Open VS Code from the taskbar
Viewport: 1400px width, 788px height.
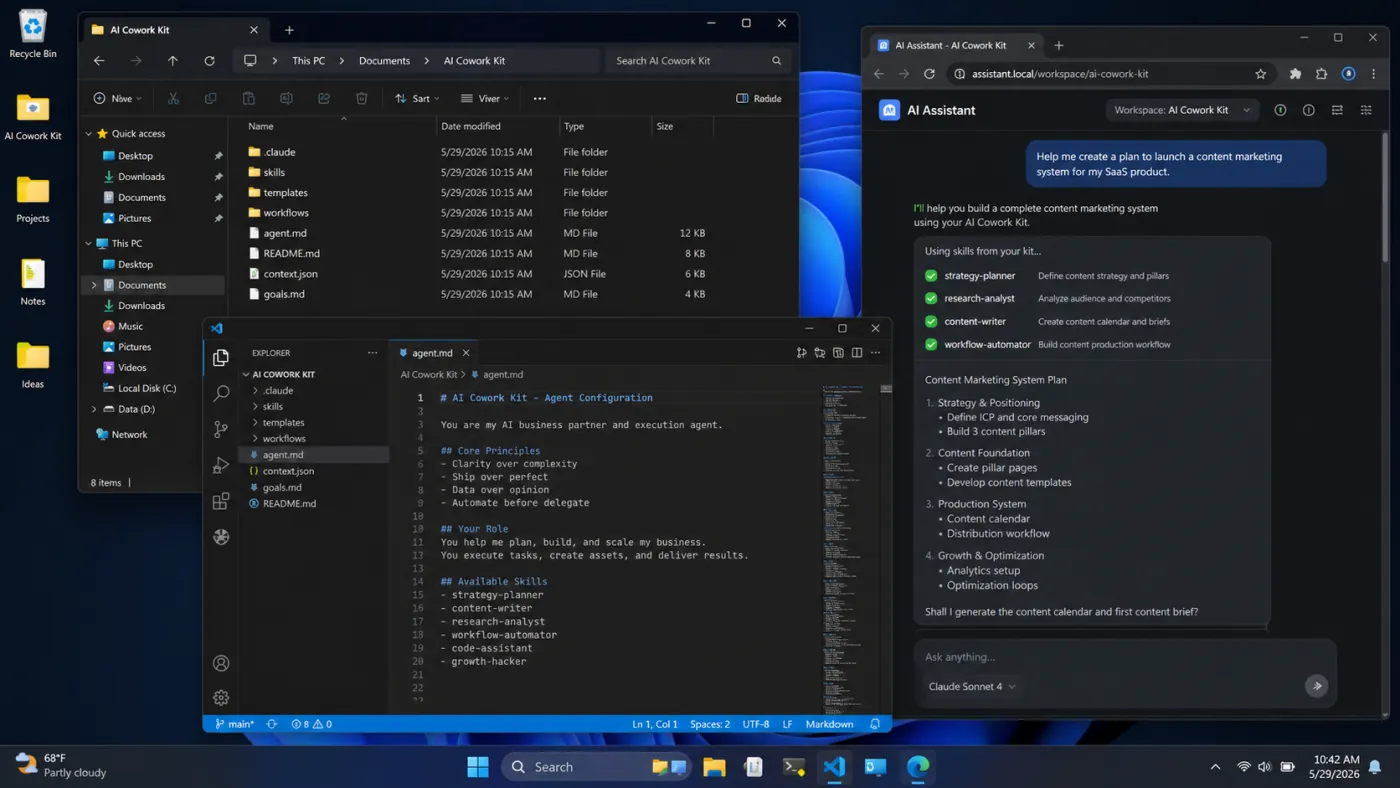point(834,767)
